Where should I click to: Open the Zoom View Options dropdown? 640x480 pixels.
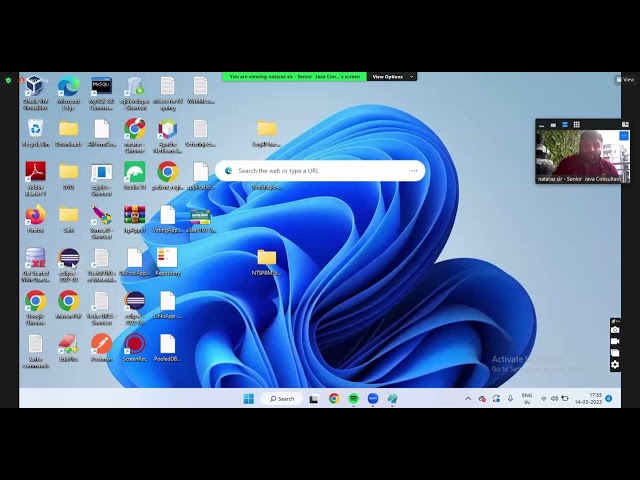pyautogui.click(x=389, y=76)
